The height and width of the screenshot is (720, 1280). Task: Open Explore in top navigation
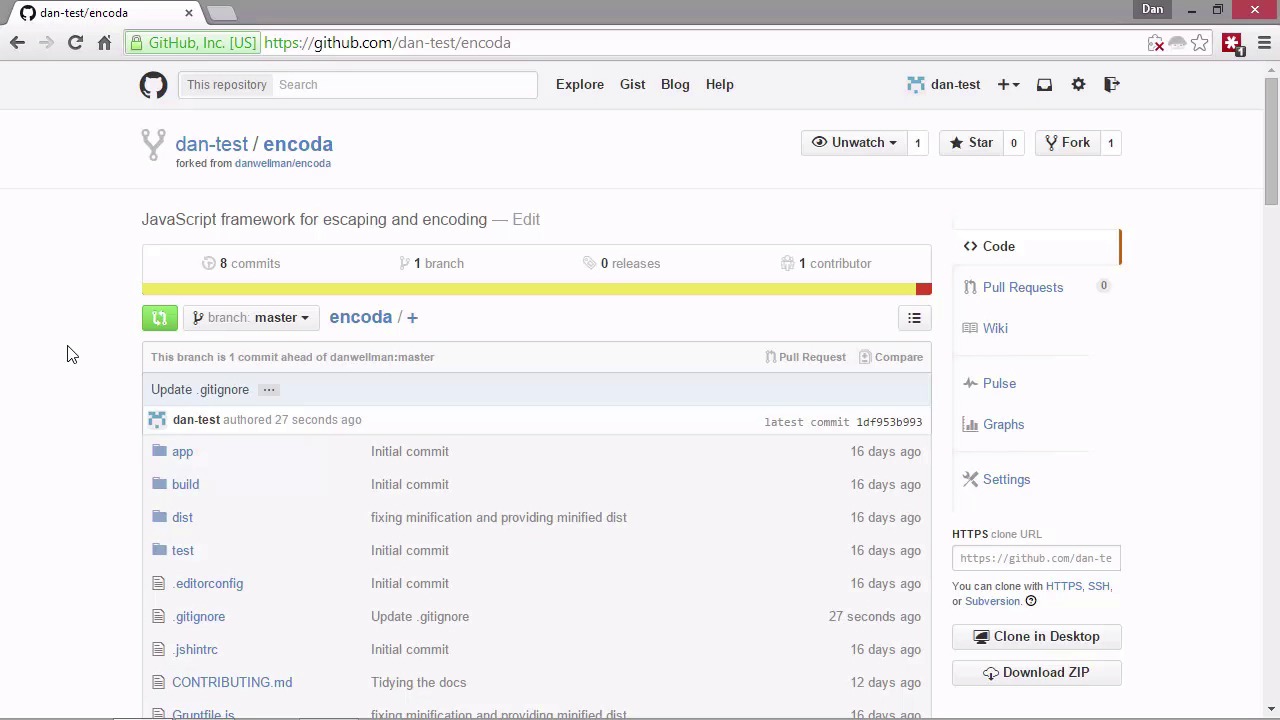point(580,85)
